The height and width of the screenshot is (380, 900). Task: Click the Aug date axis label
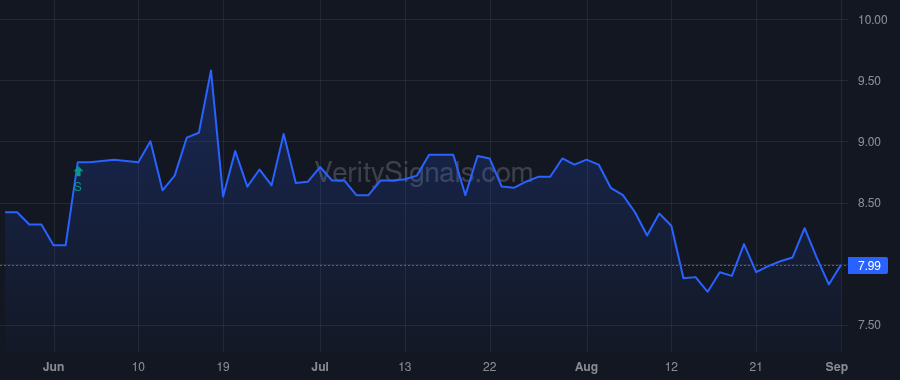pos(587,367)
